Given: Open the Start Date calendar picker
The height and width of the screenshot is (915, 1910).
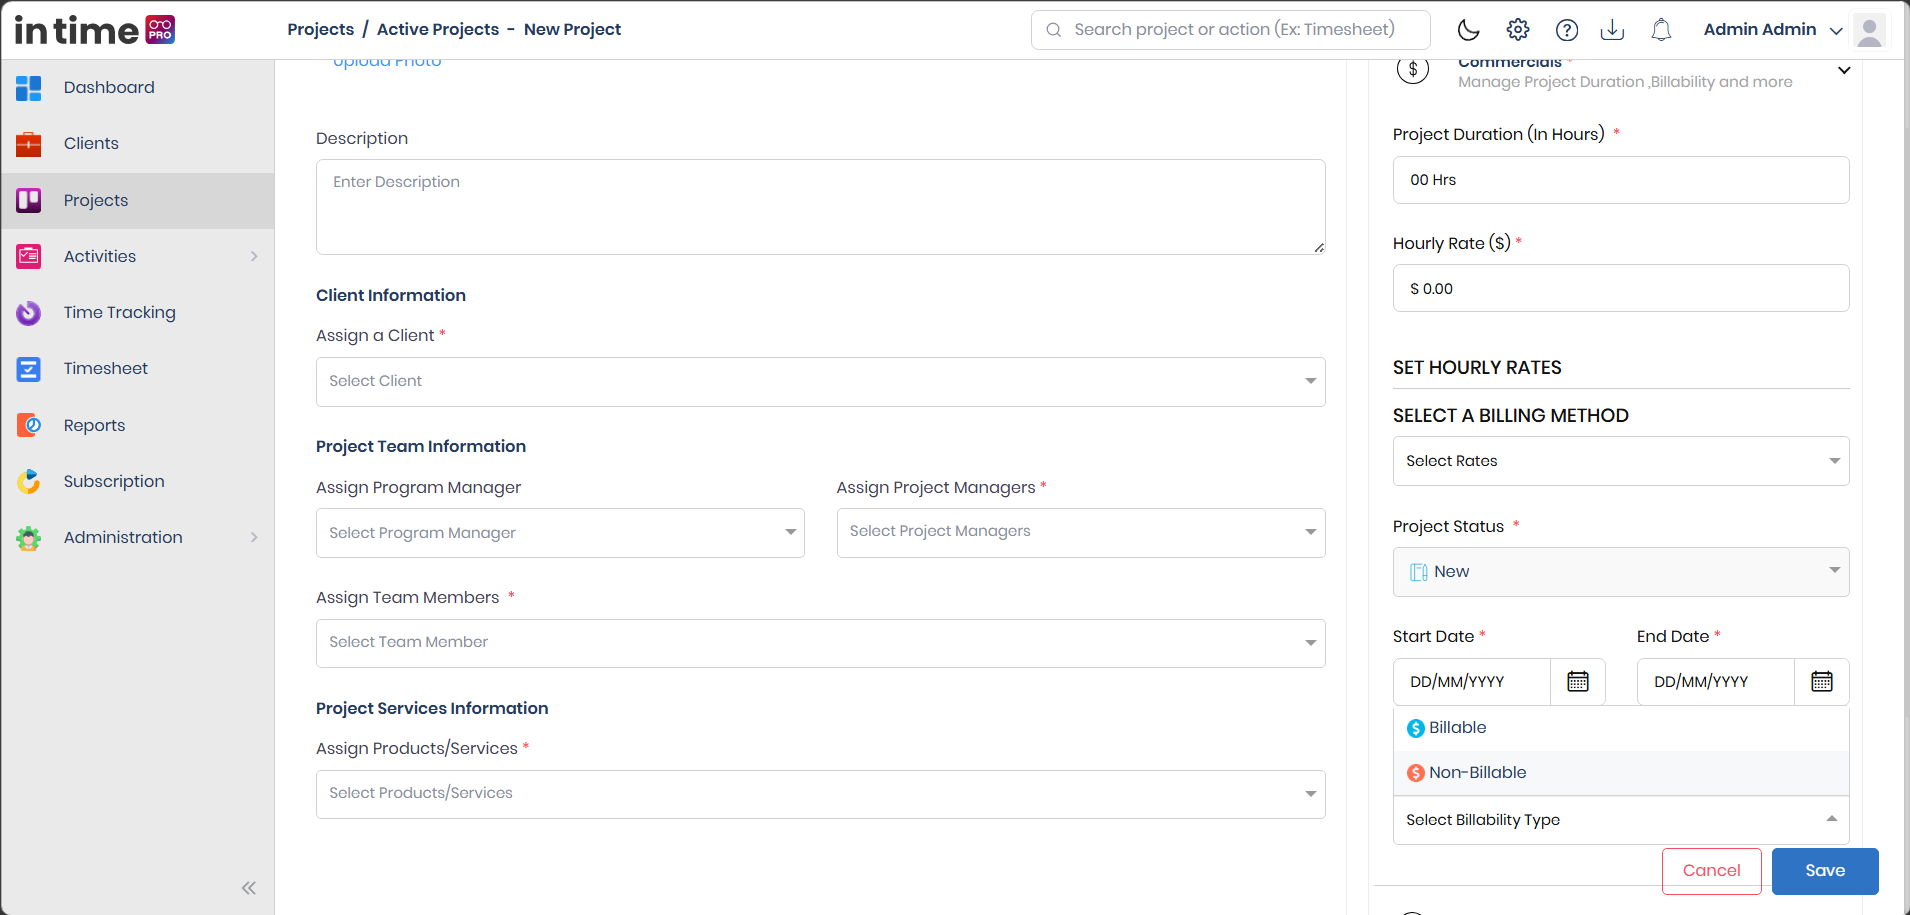Looking at the screenshot, I should (x=1578, y=682).
